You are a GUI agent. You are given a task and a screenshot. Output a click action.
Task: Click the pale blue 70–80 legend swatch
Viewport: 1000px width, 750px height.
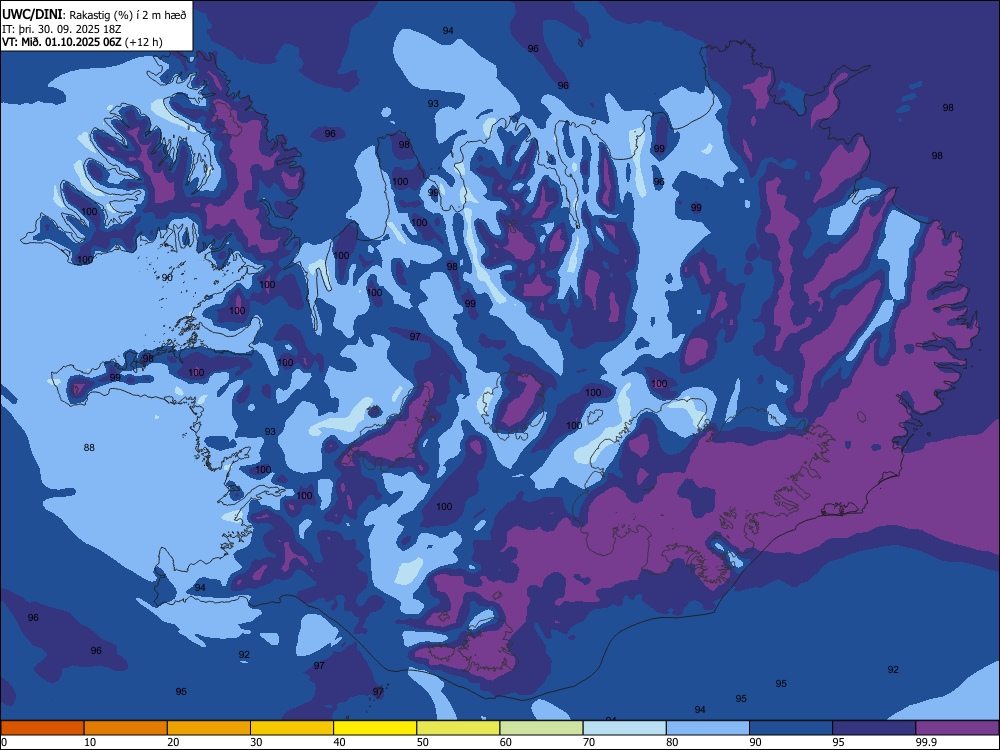pyautogui.click(x=624, y=728)
